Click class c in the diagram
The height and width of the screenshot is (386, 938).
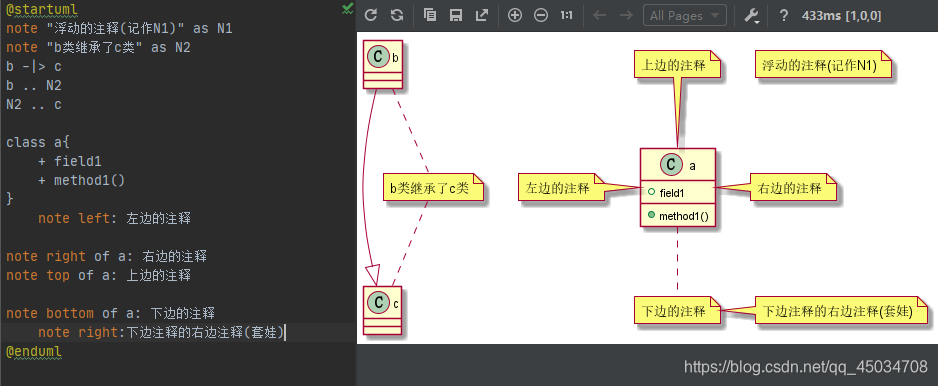(383, 310)
